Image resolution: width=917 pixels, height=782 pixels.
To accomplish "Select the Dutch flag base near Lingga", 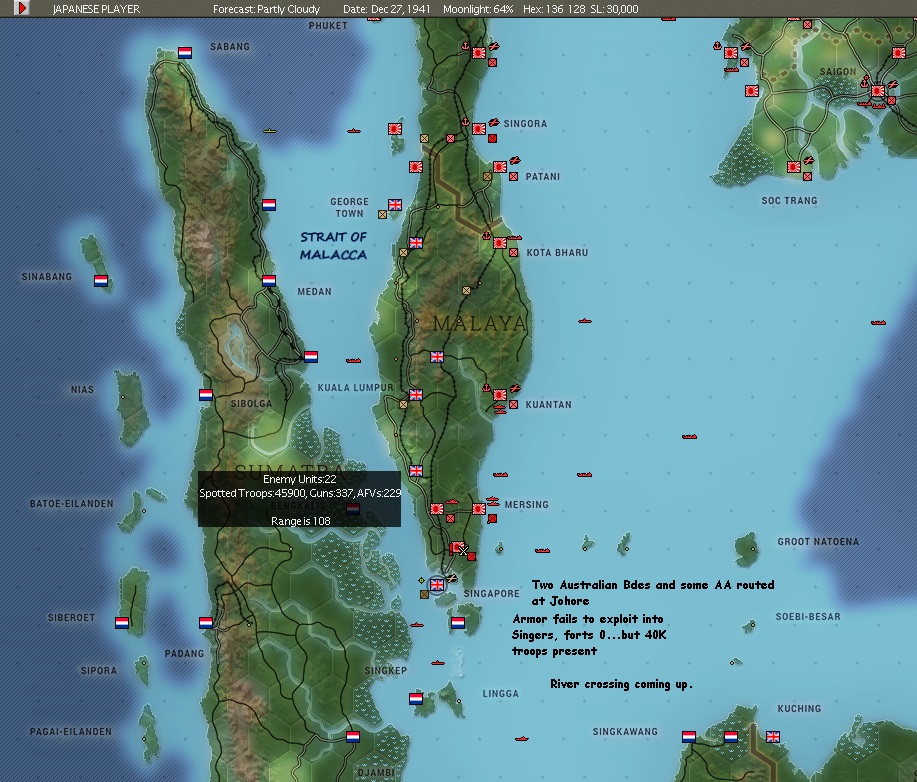I will [x=416, y=699].
